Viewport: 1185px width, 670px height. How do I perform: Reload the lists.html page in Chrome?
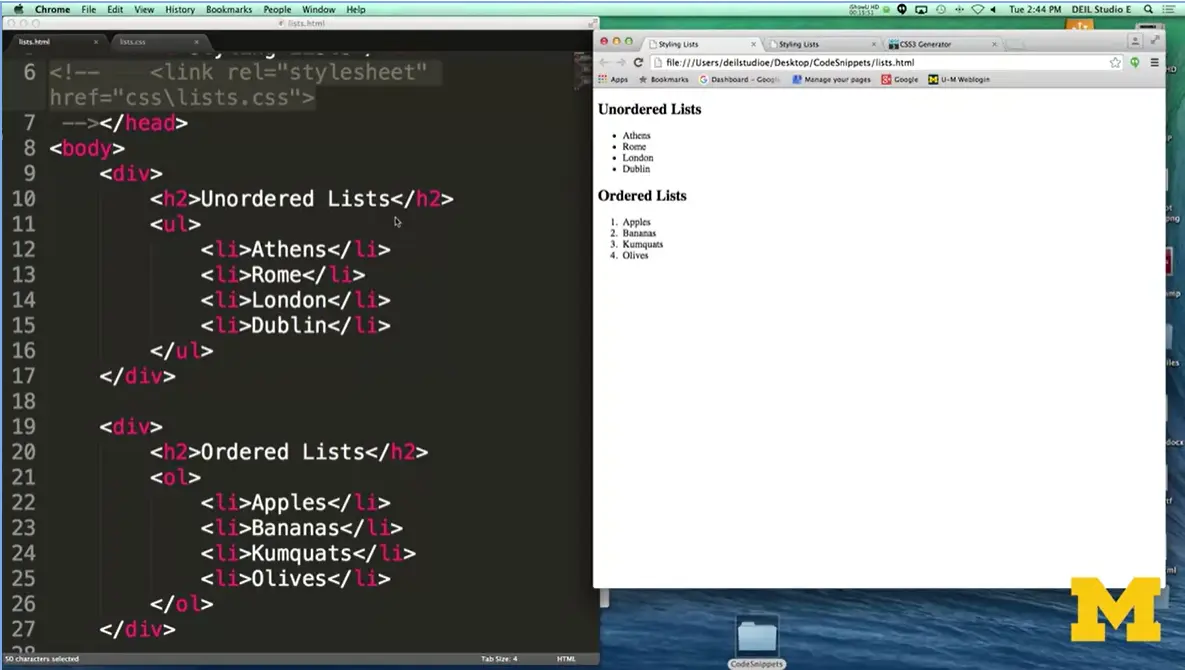coord(637,62)
